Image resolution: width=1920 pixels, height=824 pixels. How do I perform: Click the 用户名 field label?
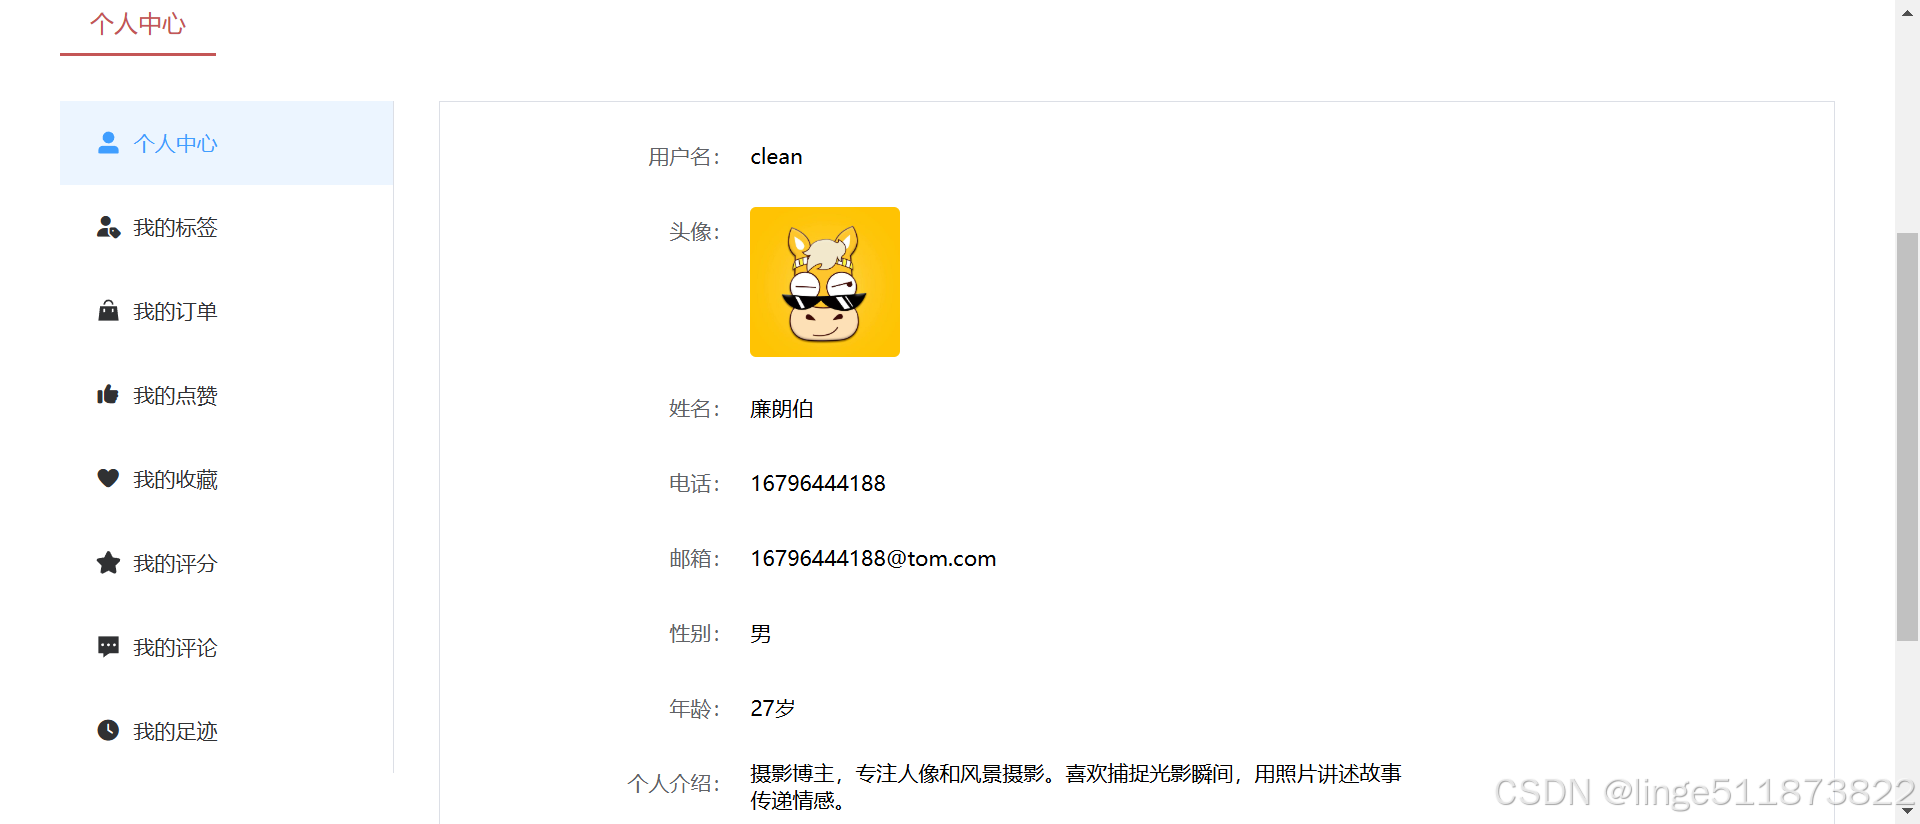pyautogui.click(x=684, y=157)
